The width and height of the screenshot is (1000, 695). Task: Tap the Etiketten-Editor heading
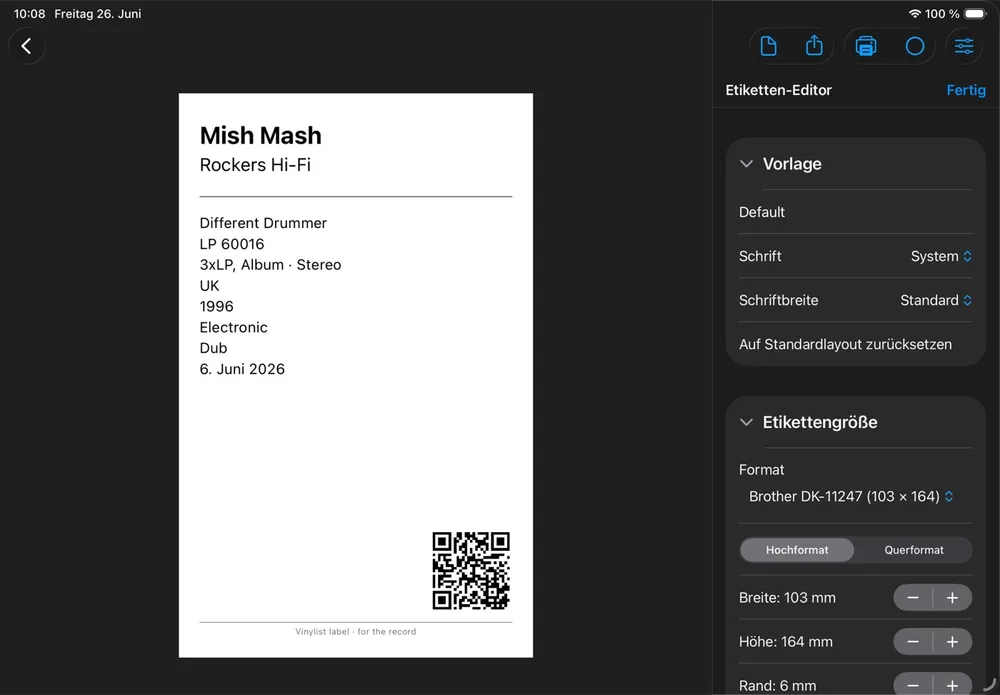pyautogui.click(x=778, y=90)
